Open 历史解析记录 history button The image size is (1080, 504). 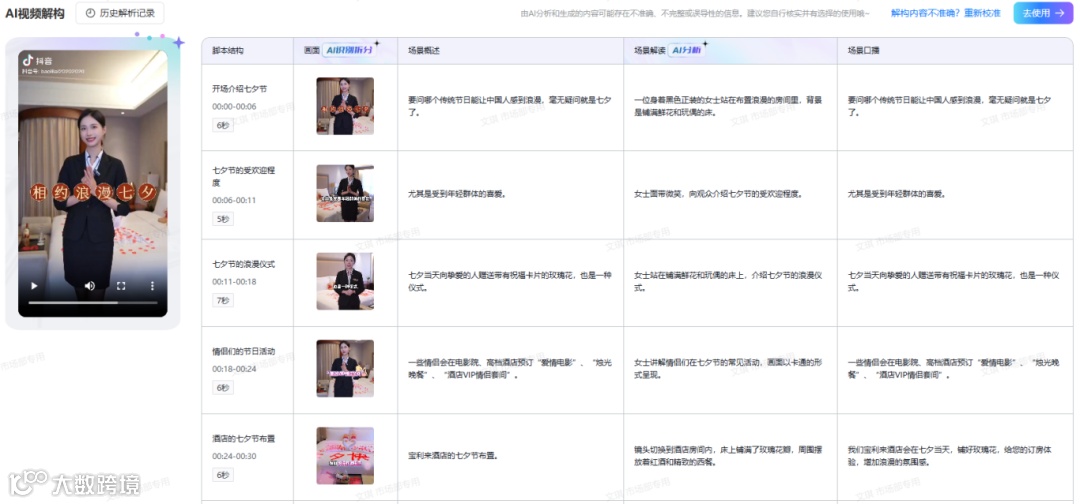120,12
